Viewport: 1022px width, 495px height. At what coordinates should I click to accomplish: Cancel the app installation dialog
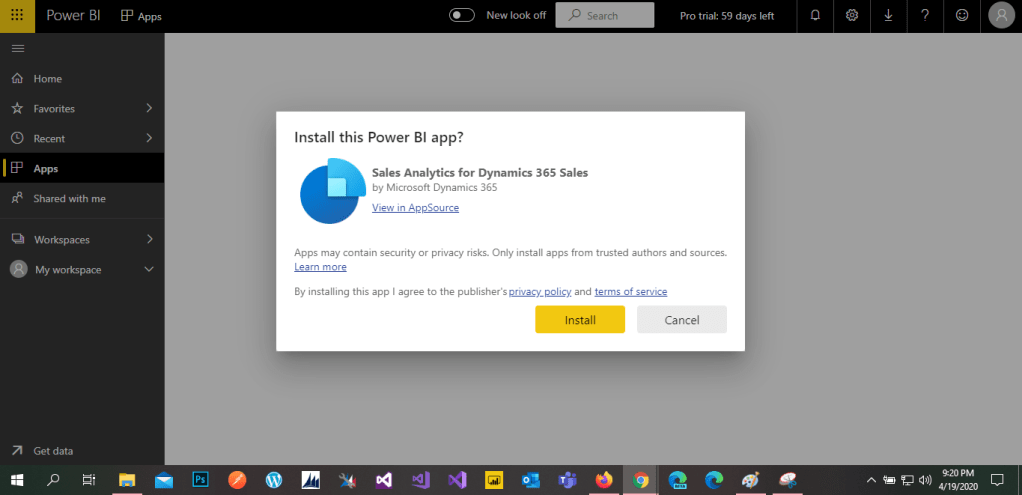(x=682, y=320)
